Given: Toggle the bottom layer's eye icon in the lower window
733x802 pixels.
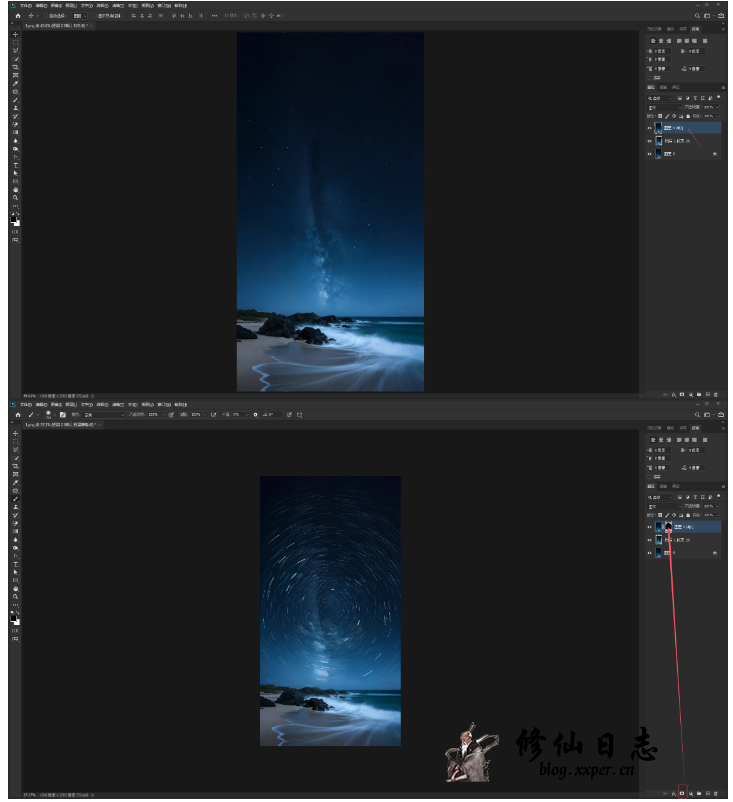Looking at the screenshot, I should pos(649,552).
